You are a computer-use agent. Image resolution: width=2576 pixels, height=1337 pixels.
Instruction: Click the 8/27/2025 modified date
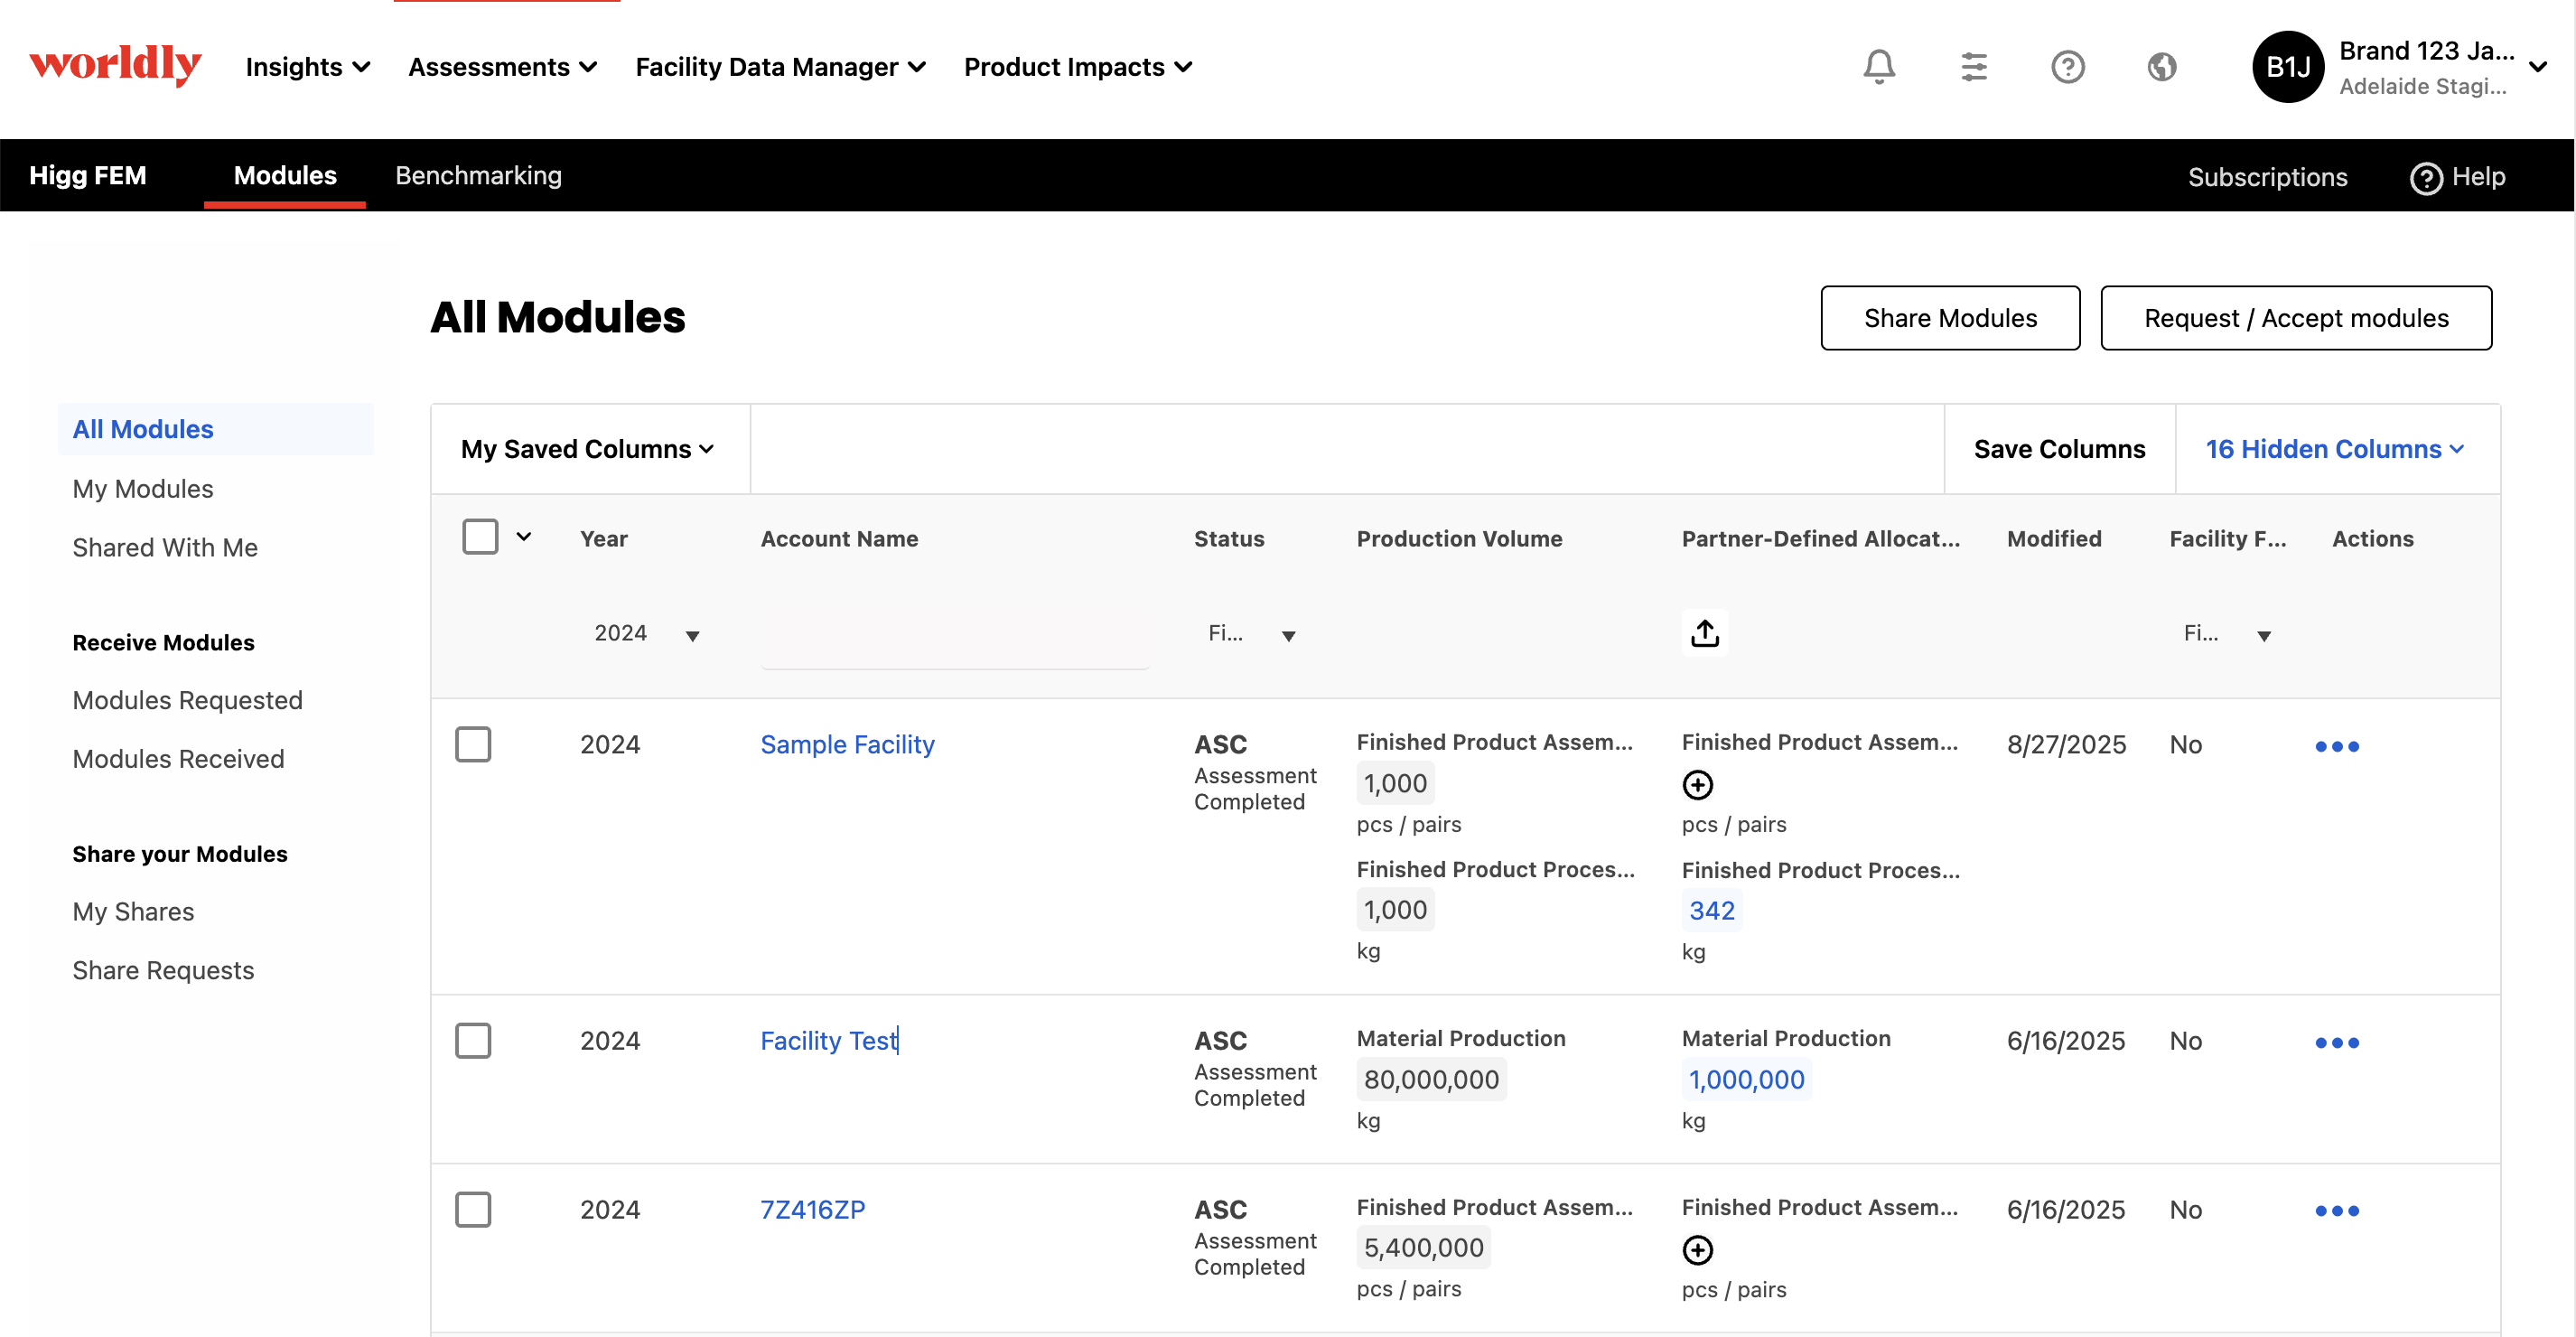[x=2066, y=745]
